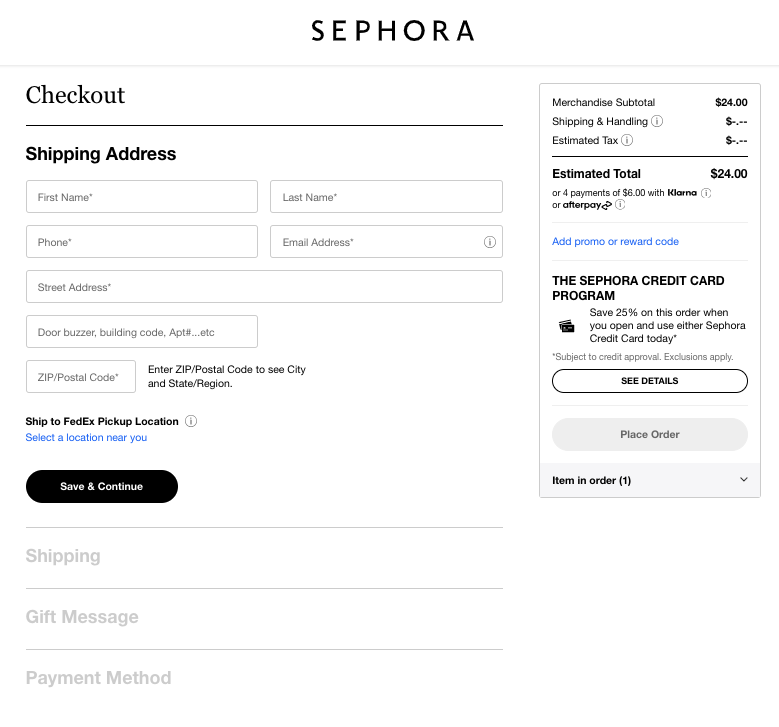Click the Klarna payments info icon
Screen dimensions: 779x727
pos(706,193)
